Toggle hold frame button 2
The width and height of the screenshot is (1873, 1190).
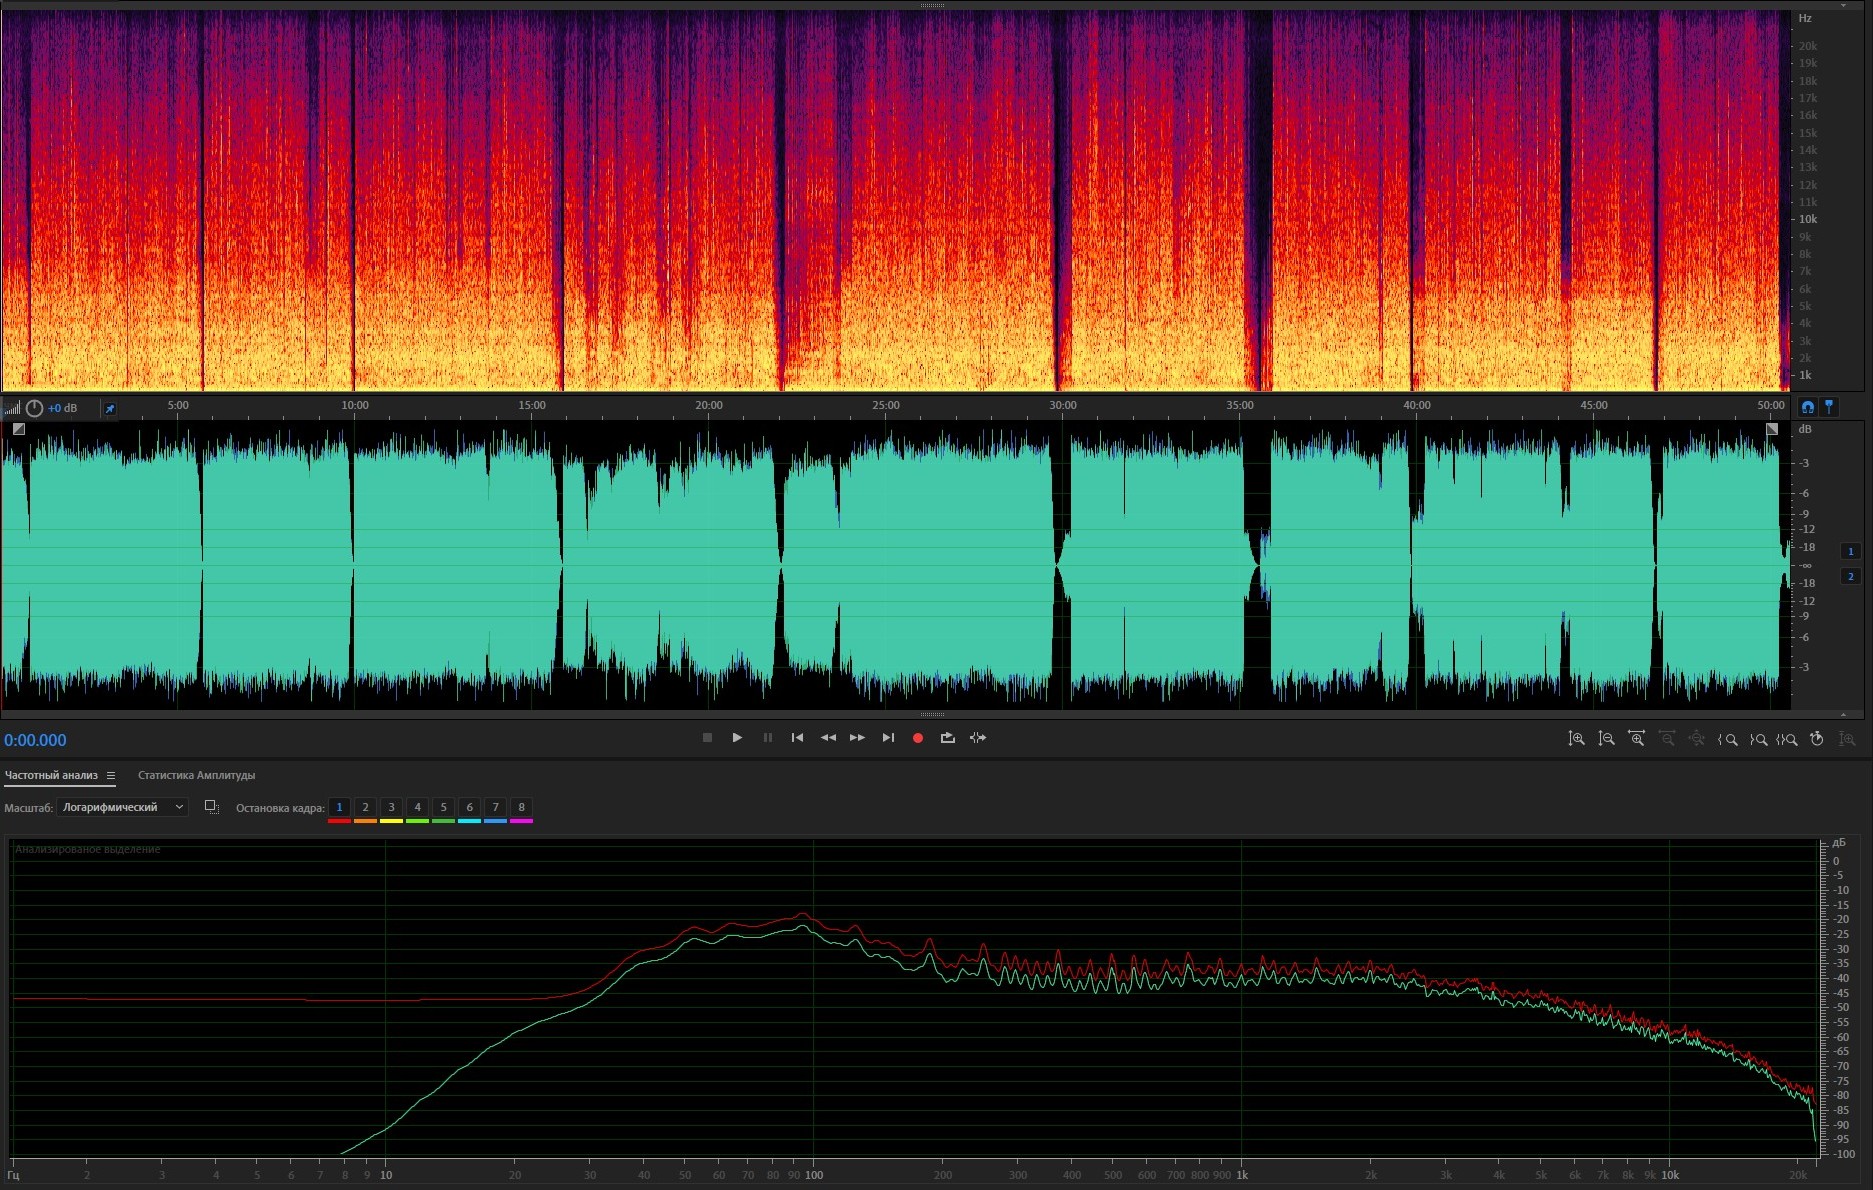point(365,807)
